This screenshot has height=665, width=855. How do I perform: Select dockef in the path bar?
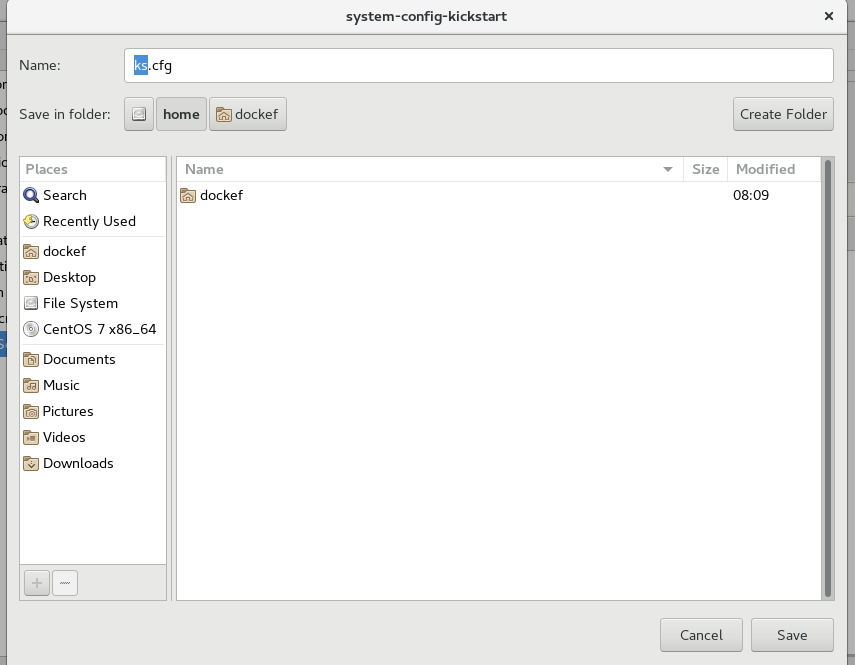click(x=248, y=114)
